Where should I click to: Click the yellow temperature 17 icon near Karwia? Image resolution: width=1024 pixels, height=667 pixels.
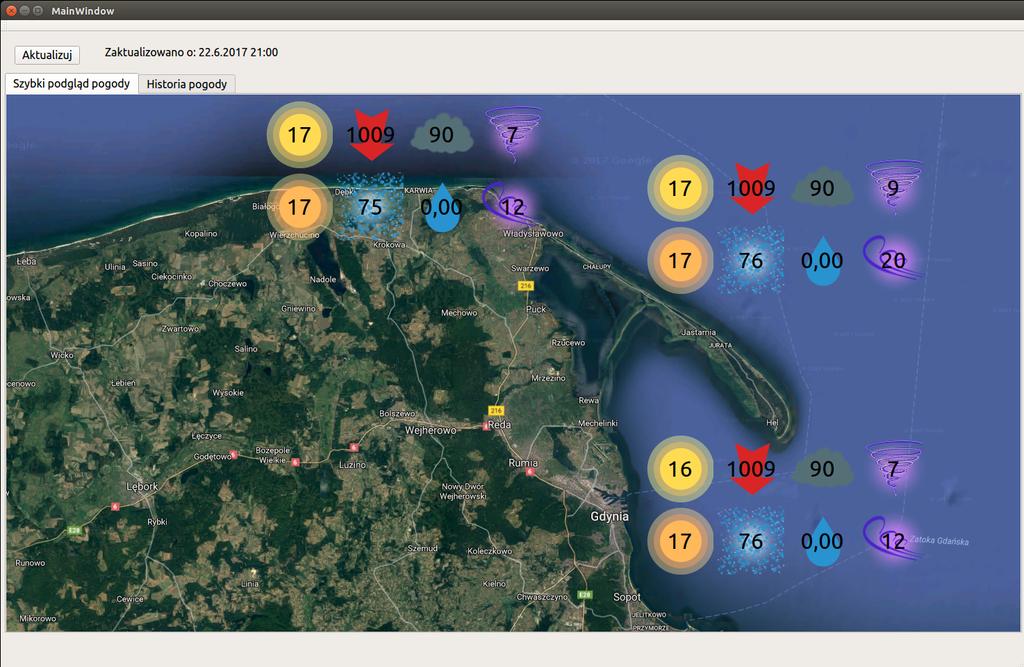coord(300,135)
